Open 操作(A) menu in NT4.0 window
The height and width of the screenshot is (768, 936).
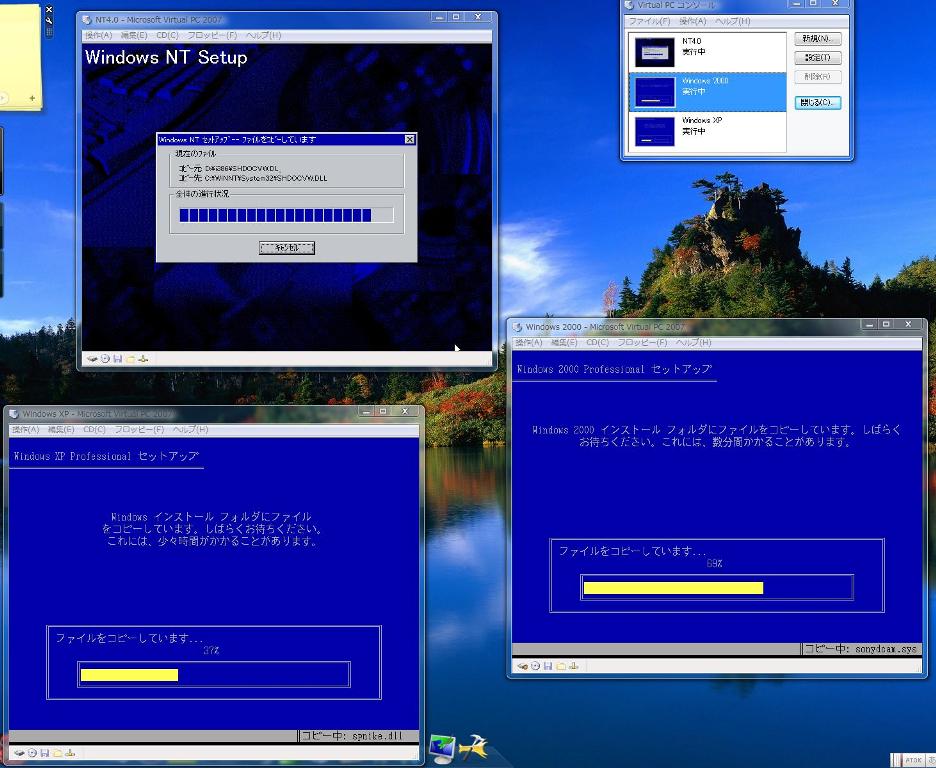coord(98,35)
